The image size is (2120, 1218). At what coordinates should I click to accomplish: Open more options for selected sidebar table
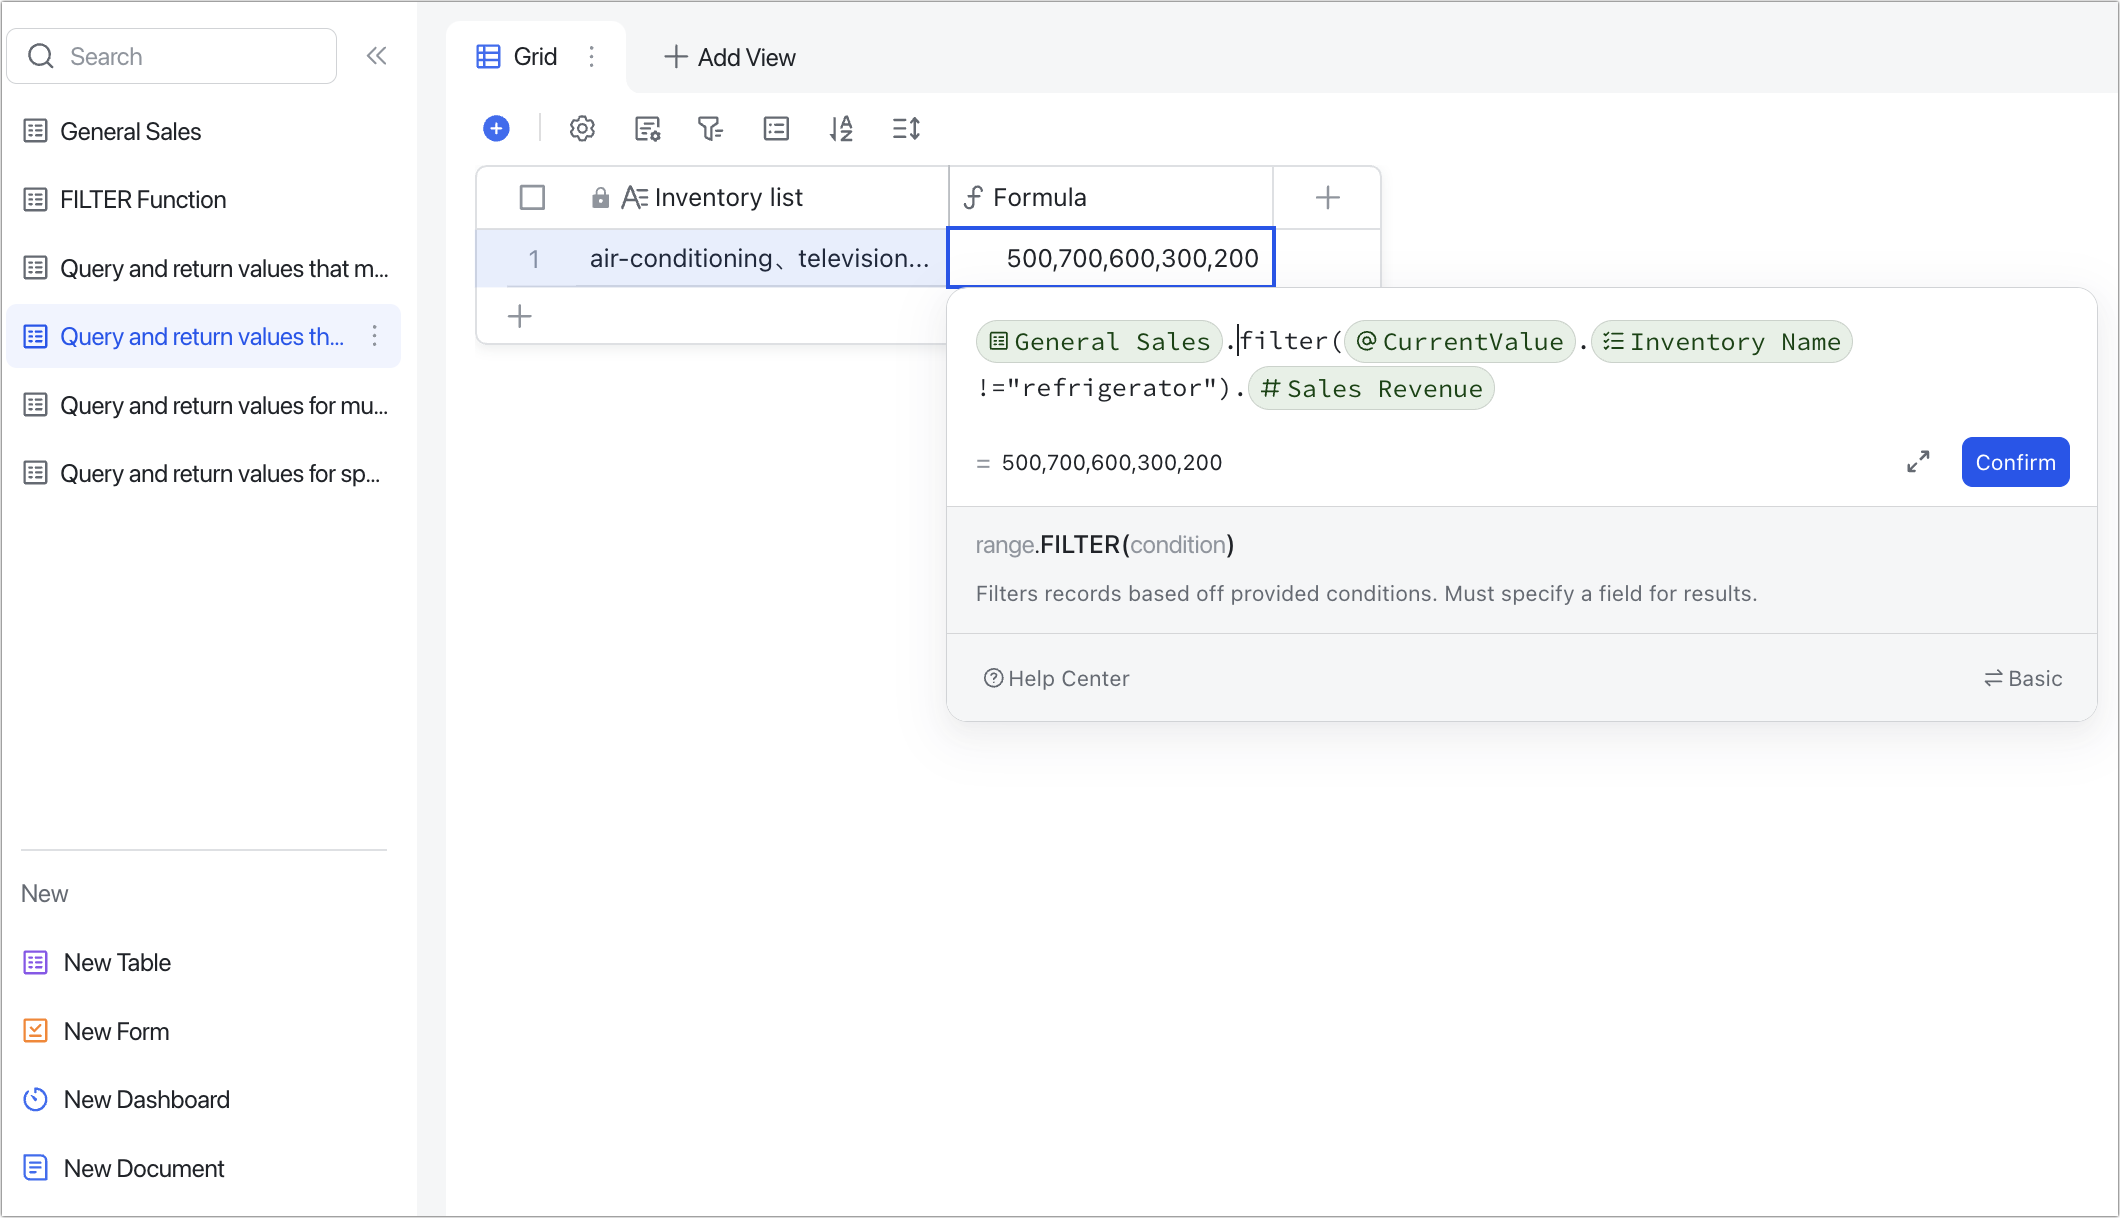coord(375,336)
